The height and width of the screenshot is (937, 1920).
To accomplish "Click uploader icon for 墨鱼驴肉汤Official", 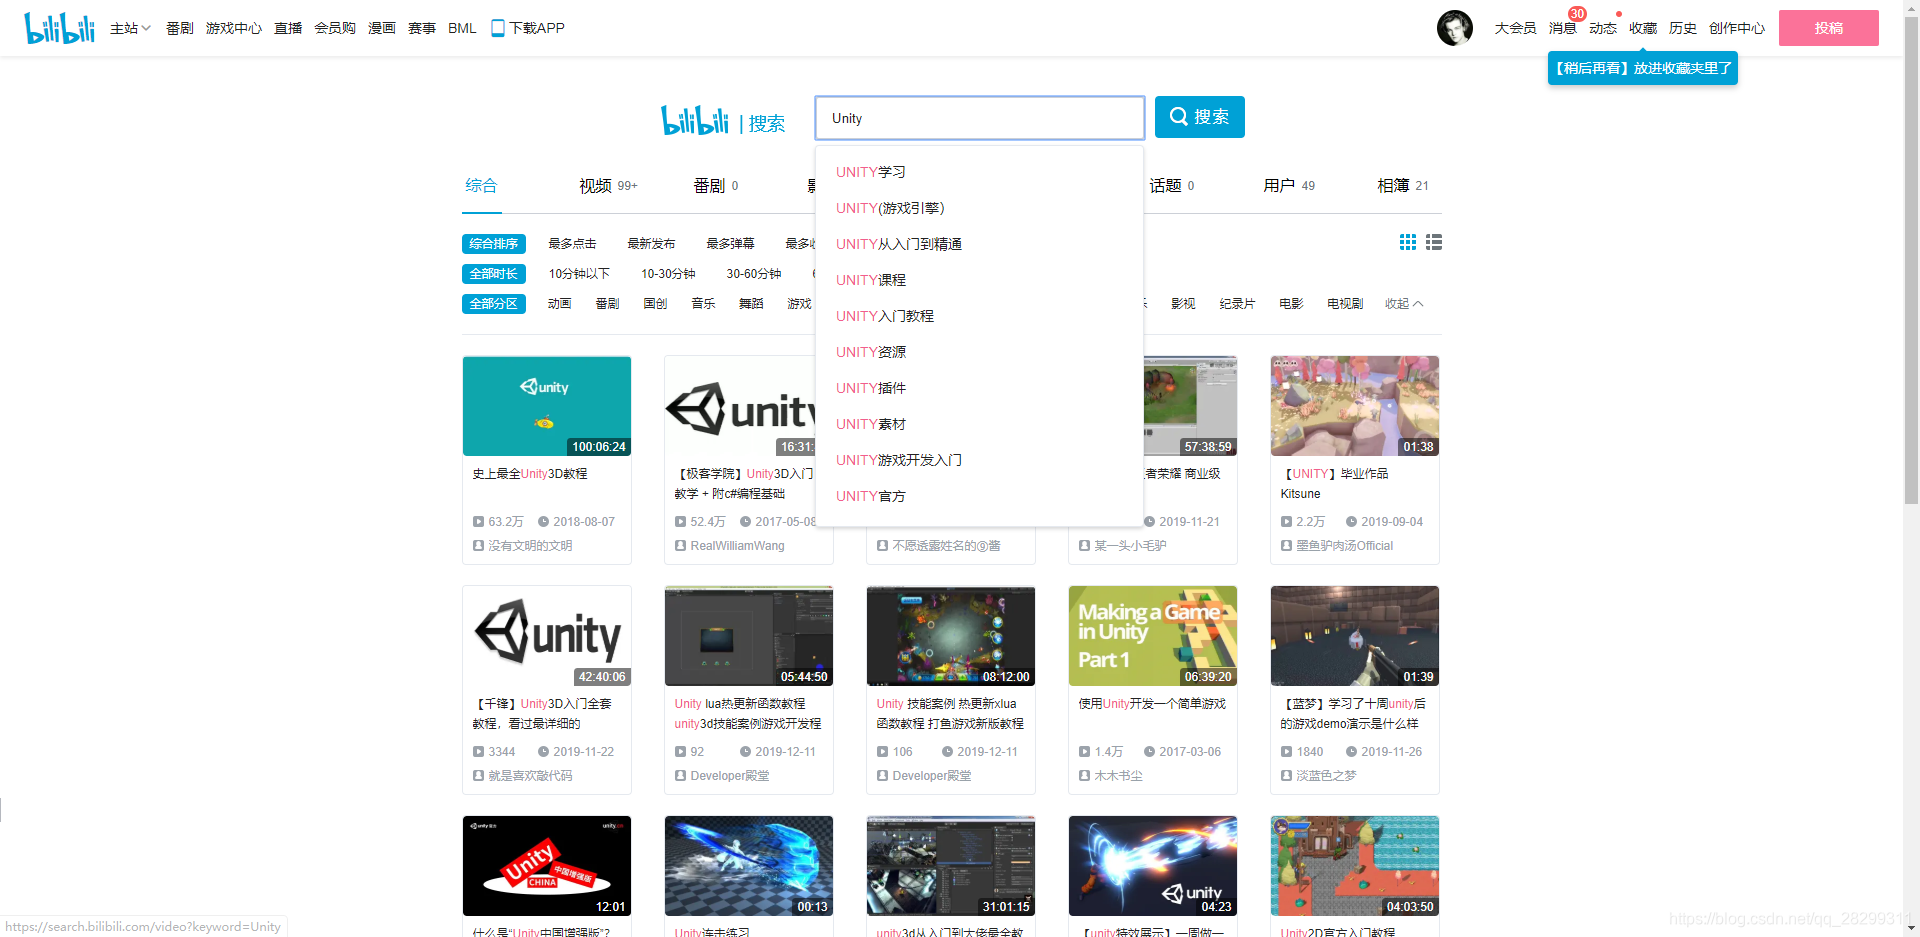I will pyautogui.click(x=1286, y=546).
